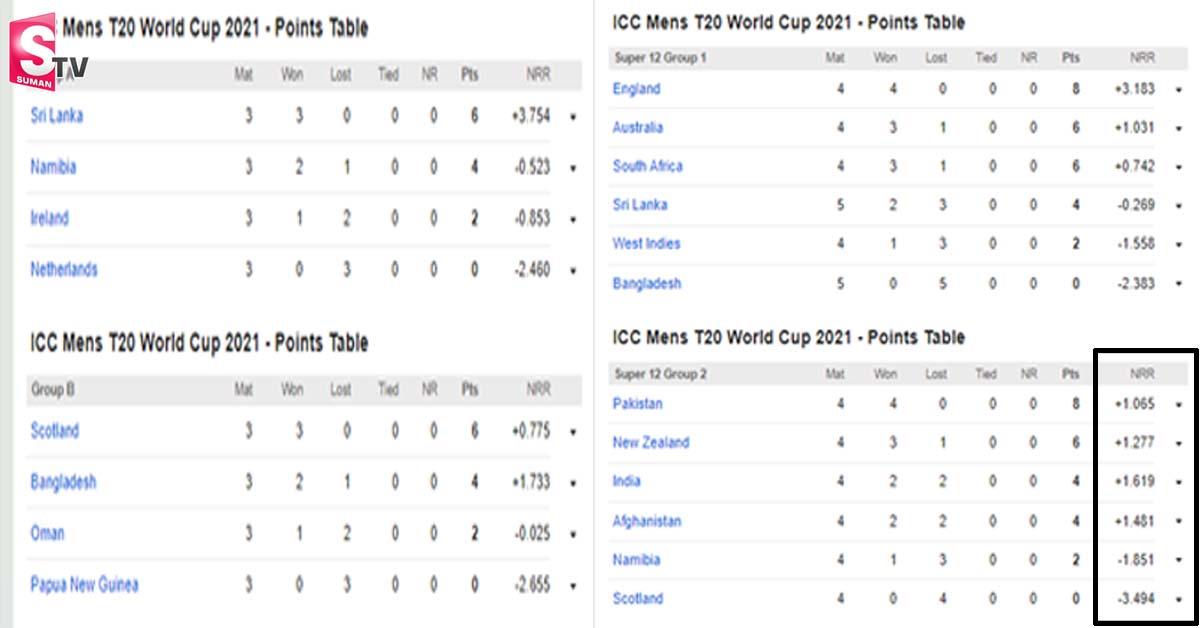Viewport: 1200px width, 628px height.
Task: Open the West Indies team link
Action: [646, 243]
